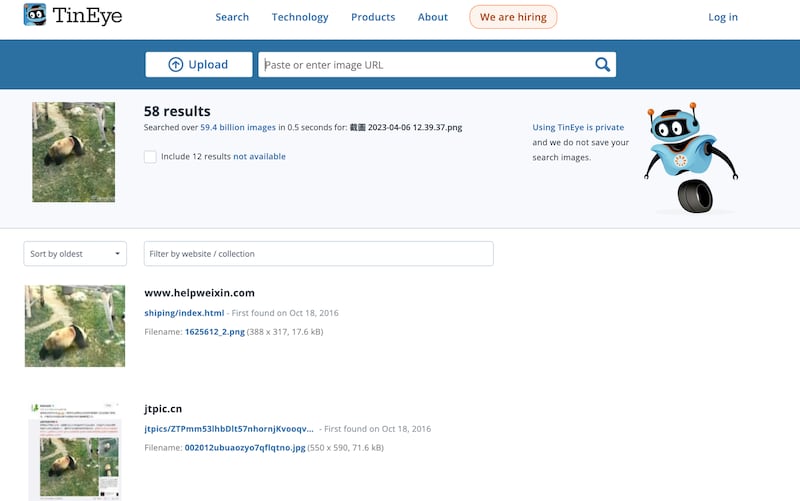The width and height of the screenshot is (800, 501).
Task: Click the TinEye wordmark text
Action: [x=87, y=15]
